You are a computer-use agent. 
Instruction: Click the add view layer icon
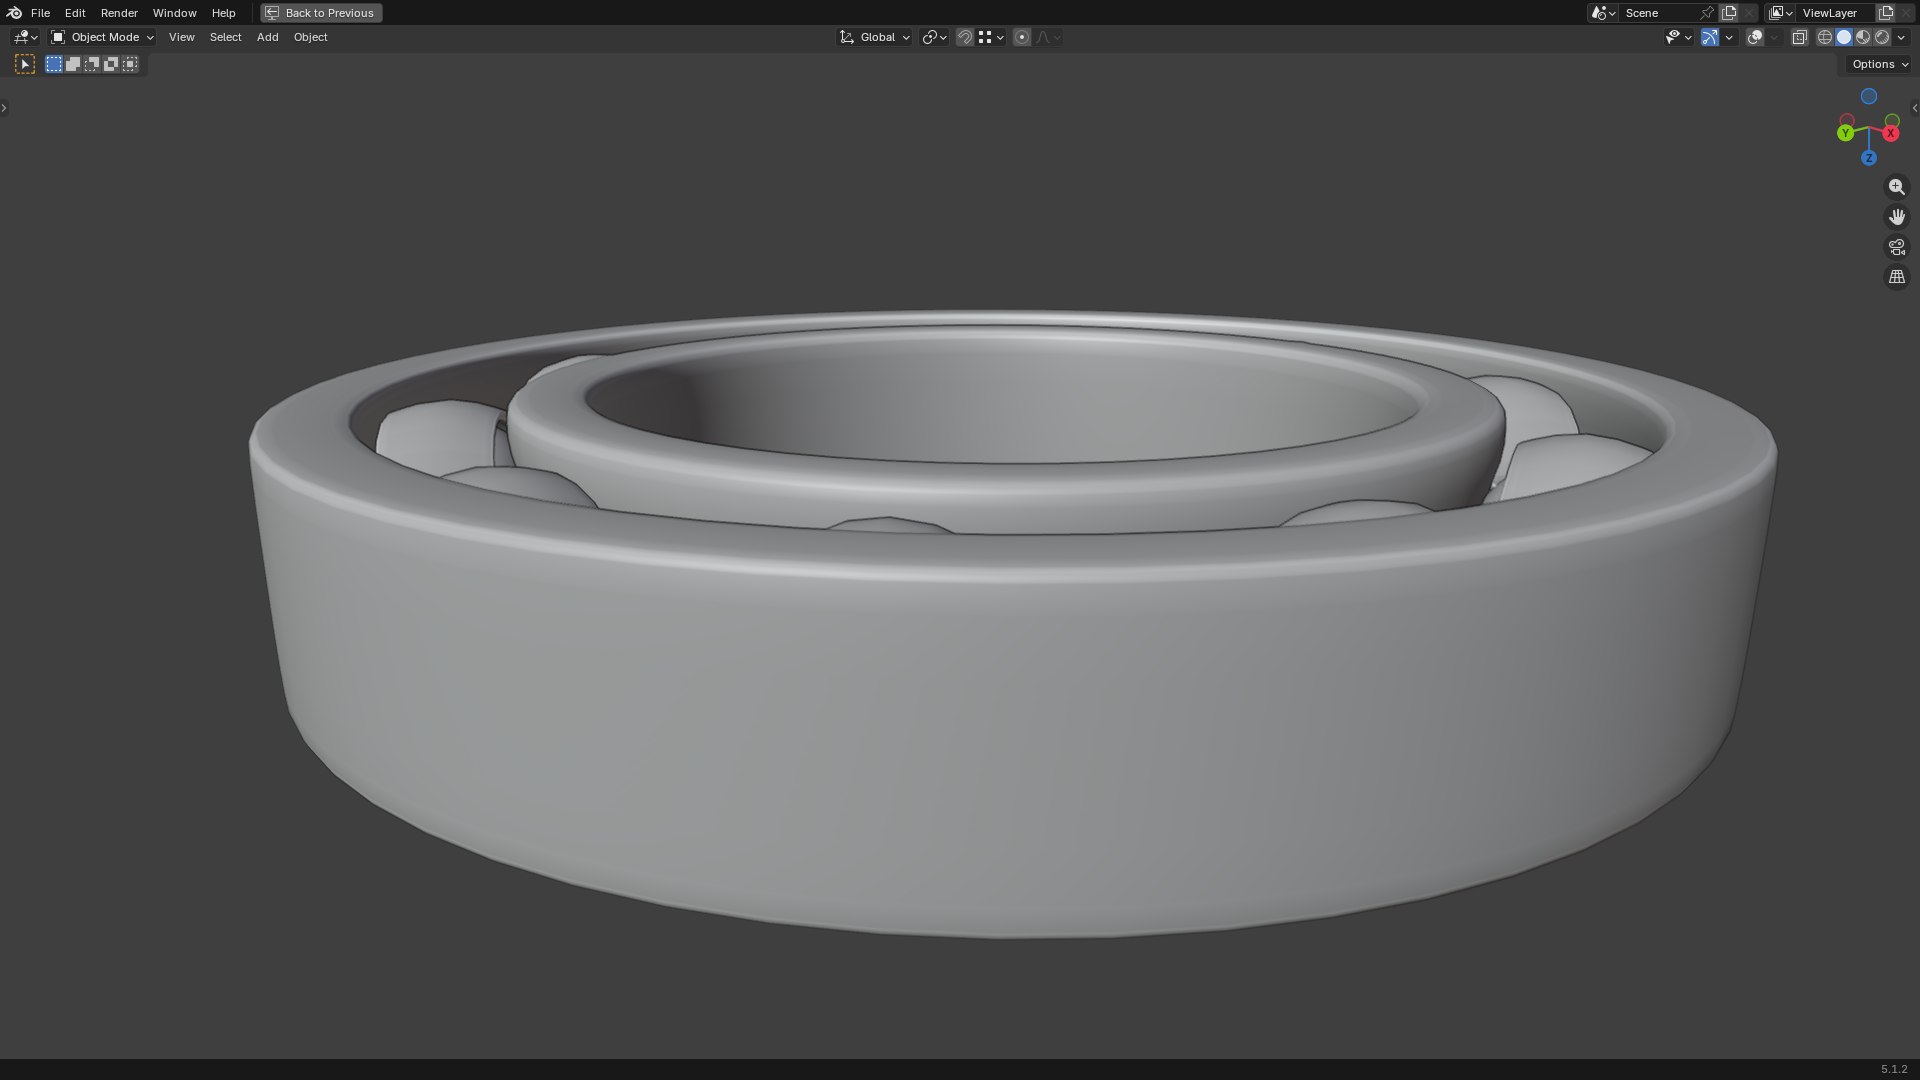pyautogui.click(x=1886, y=13)
